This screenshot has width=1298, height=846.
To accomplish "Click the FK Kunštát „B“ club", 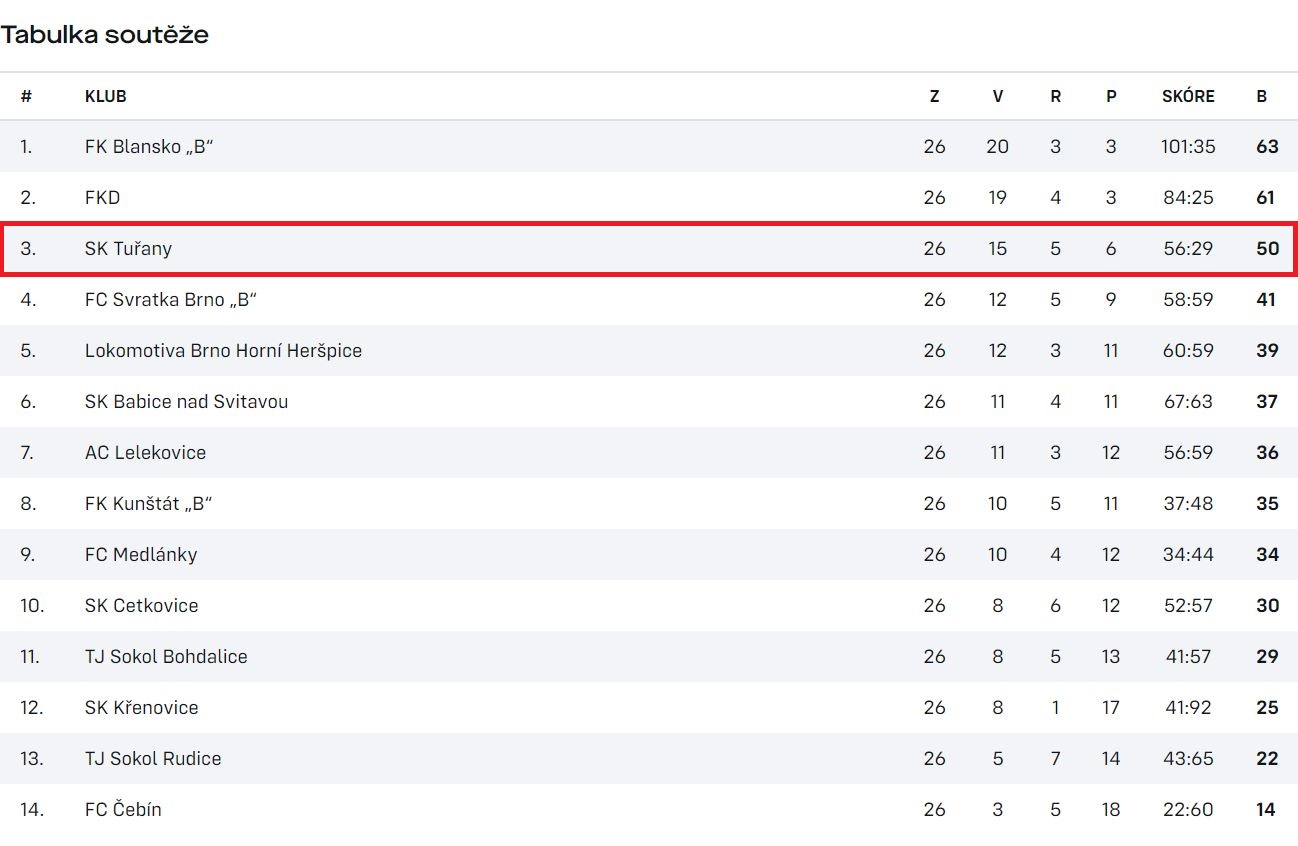I will [x=148, y=504].
